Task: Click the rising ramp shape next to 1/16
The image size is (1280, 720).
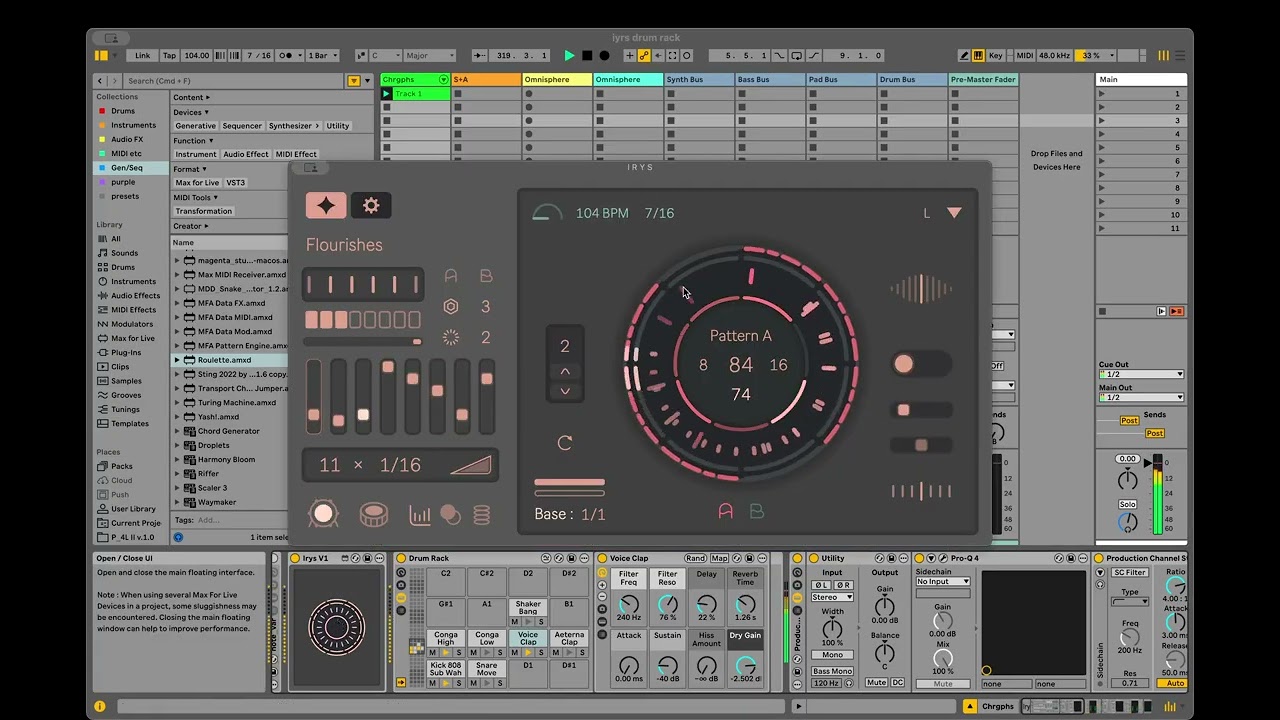Action: (x=471, y=465)
